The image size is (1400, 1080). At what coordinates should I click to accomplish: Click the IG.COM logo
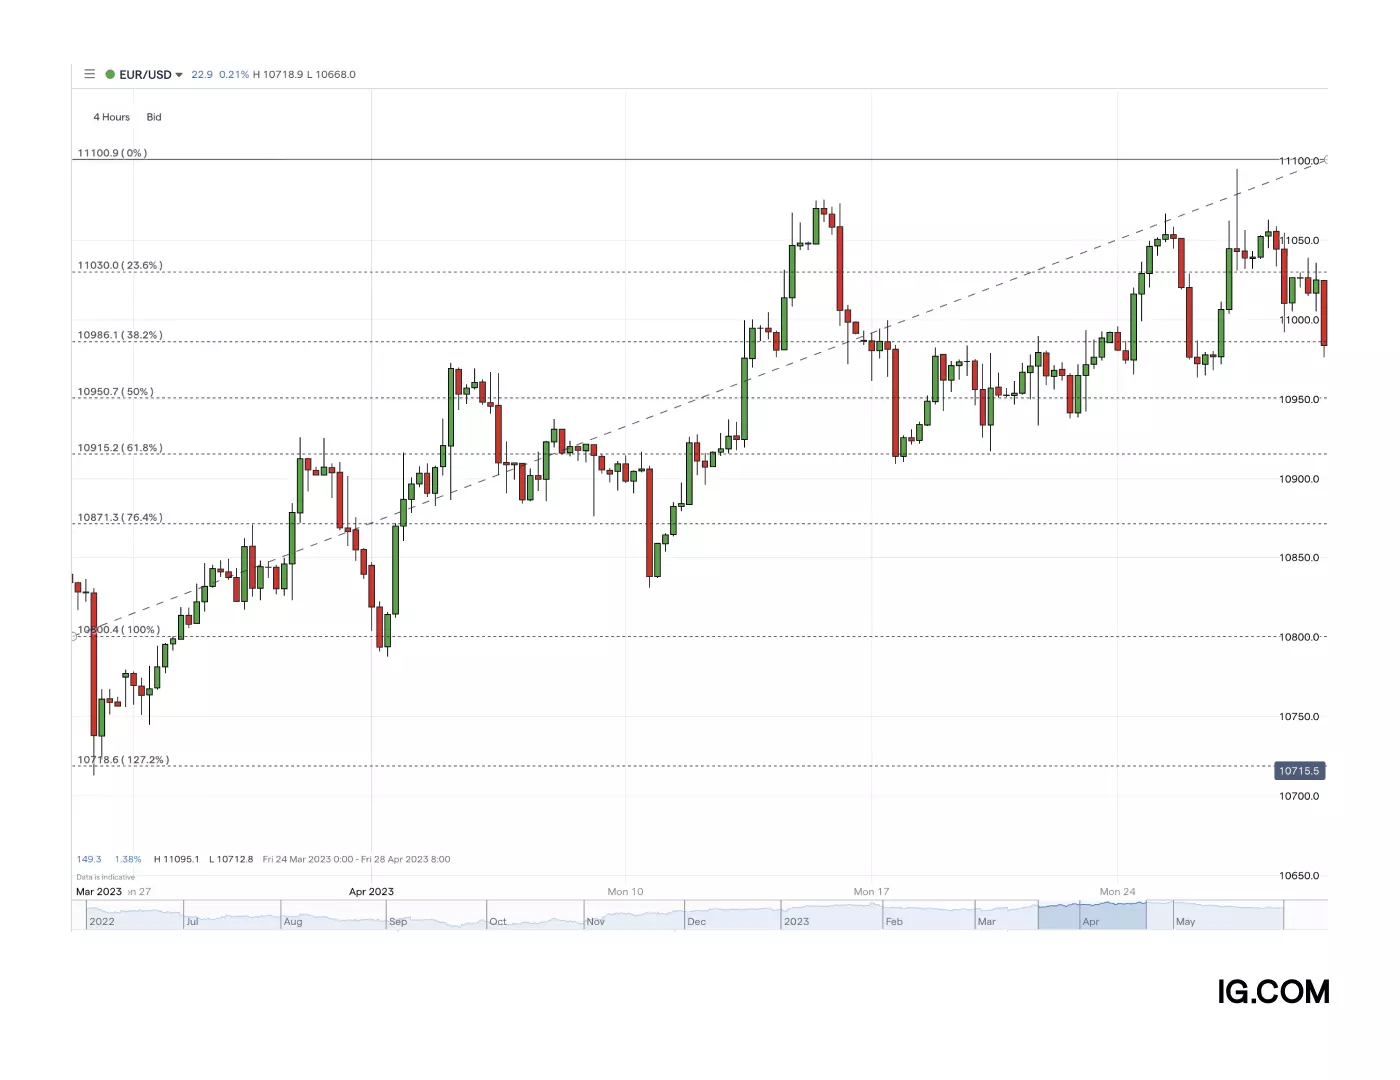pyautogui.click(x=1273, y=991)
